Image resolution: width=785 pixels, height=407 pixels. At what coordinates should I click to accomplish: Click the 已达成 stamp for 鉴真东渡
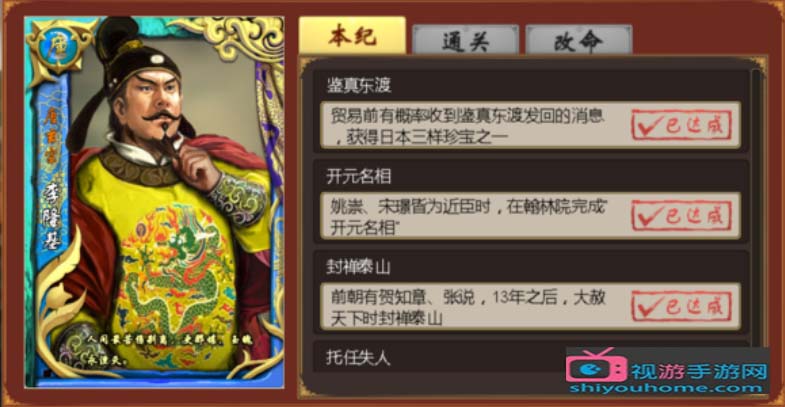[681, 125]
